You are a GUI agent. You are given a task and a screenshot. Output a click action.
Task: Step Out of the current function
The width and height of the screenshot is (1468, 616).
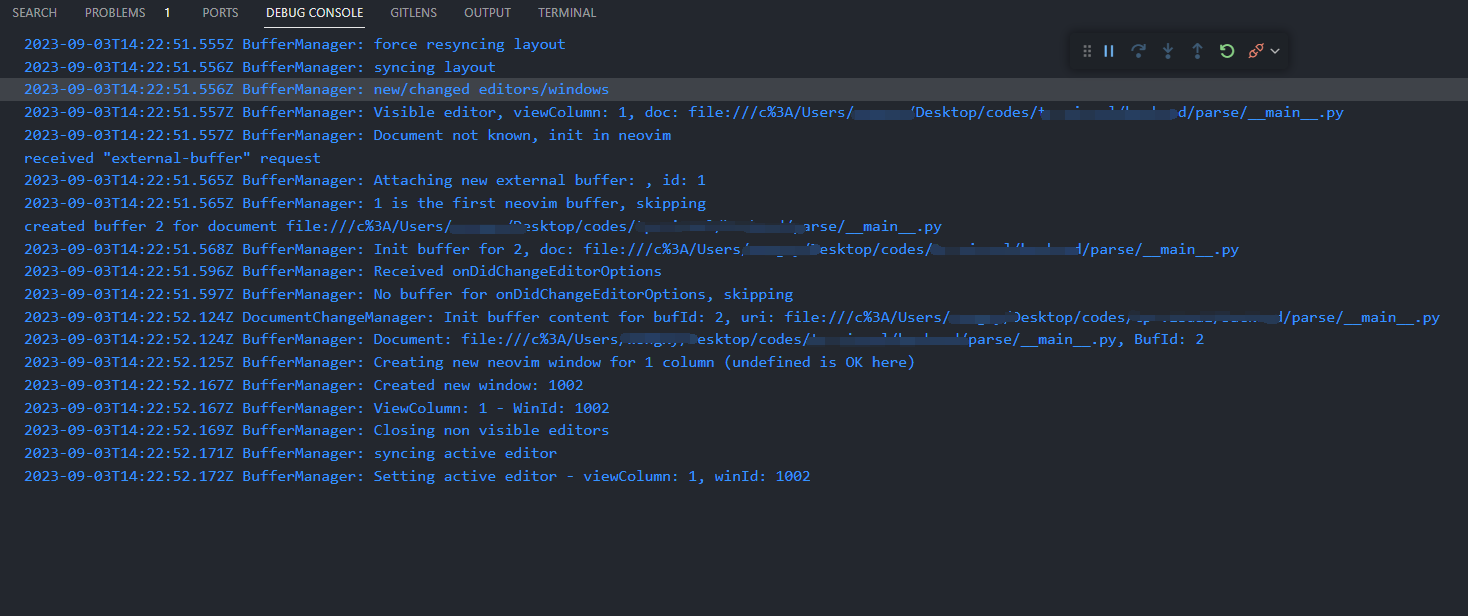click(1197, 51)
